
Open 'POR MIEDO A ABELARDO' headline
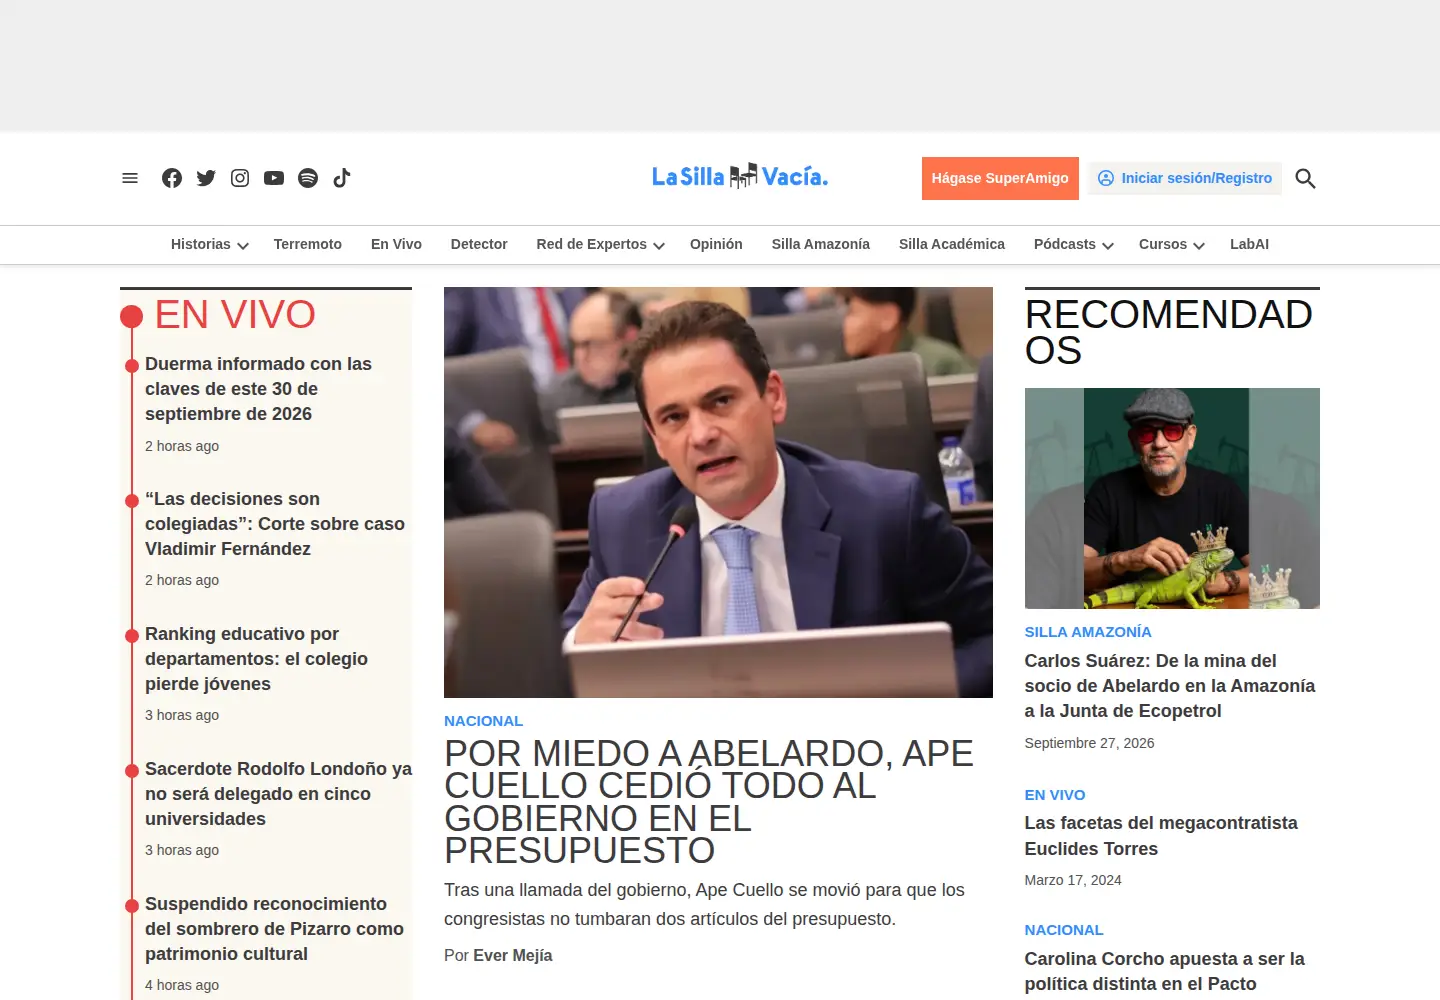pyautogui.click(x=708, y=802)
